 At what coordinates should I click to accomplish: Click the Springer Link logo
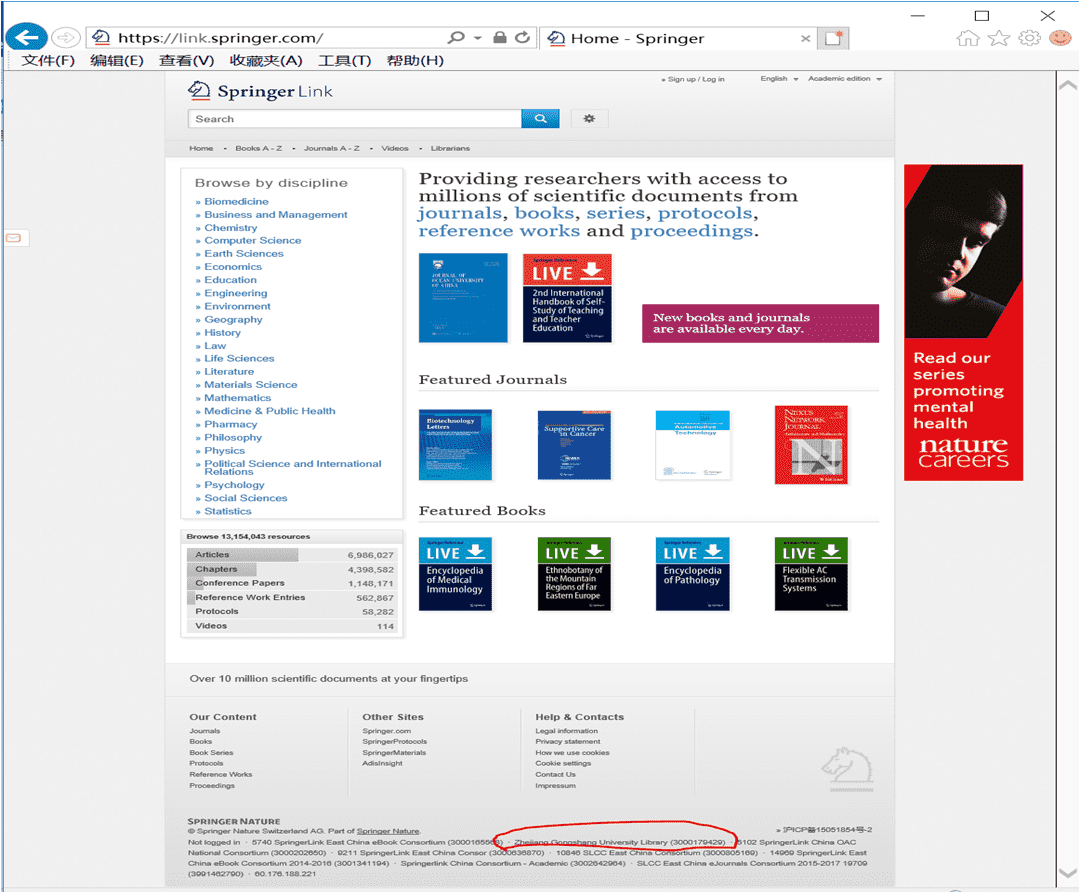pyautogui.click(x=261, y=92)
